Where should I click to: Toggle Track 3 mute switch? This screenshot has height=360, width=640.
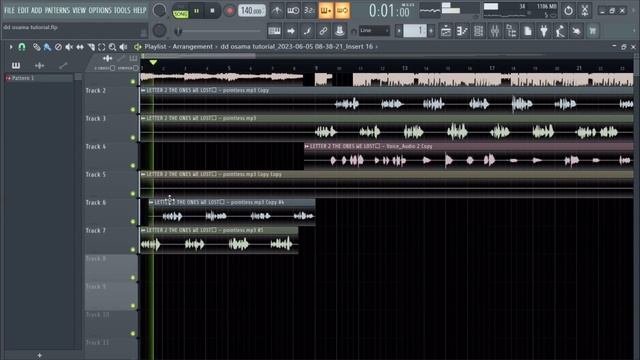click(133, 138)
